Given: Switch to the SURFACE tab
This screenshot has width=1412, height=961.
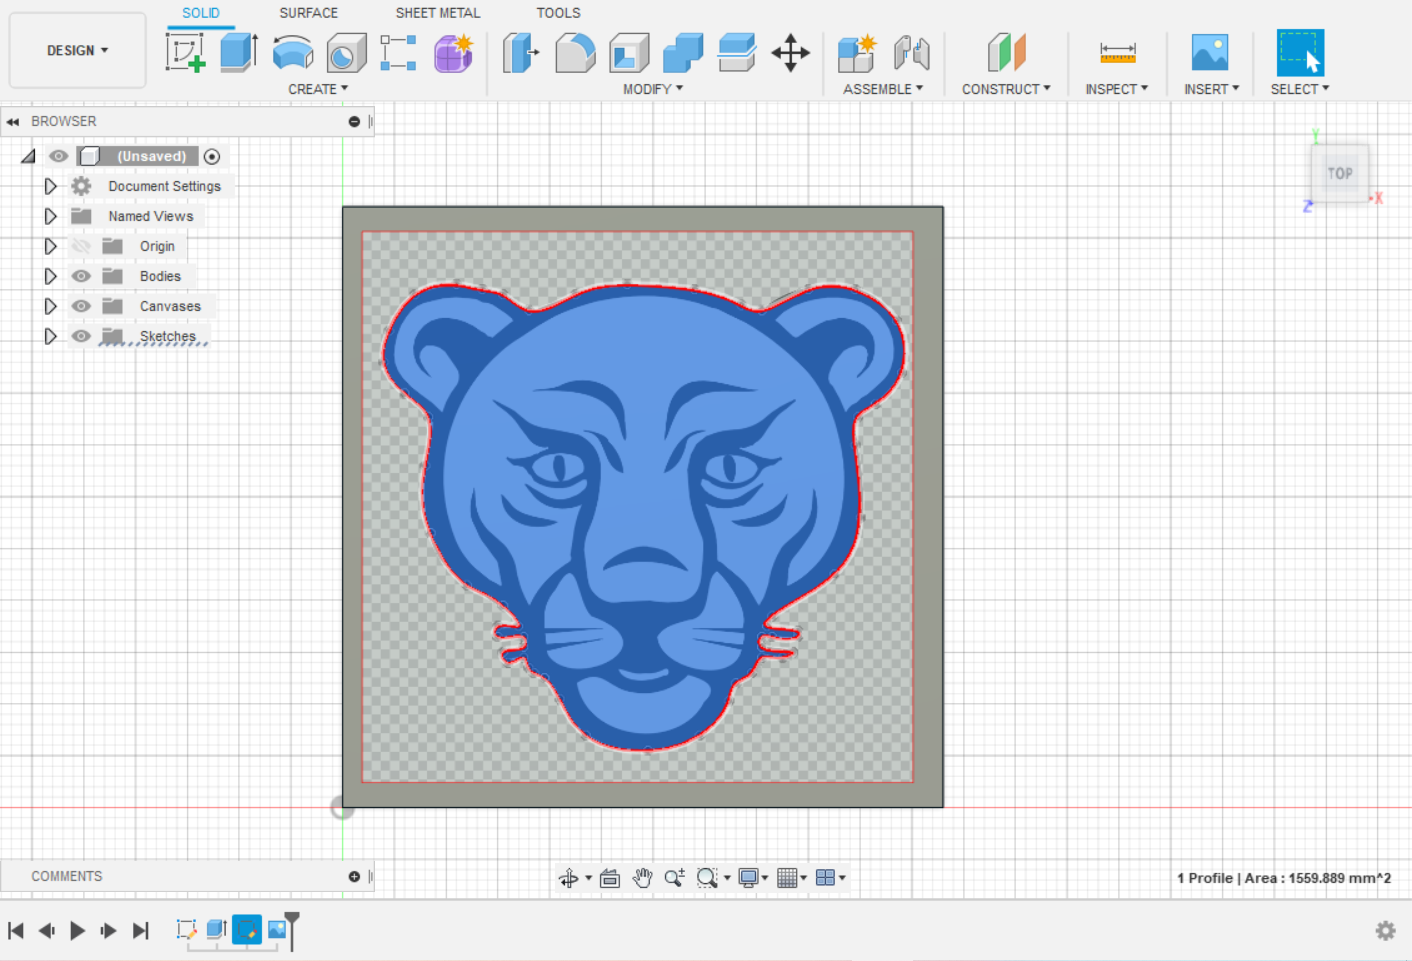Looking at the screenshot, I should point(308,13).
